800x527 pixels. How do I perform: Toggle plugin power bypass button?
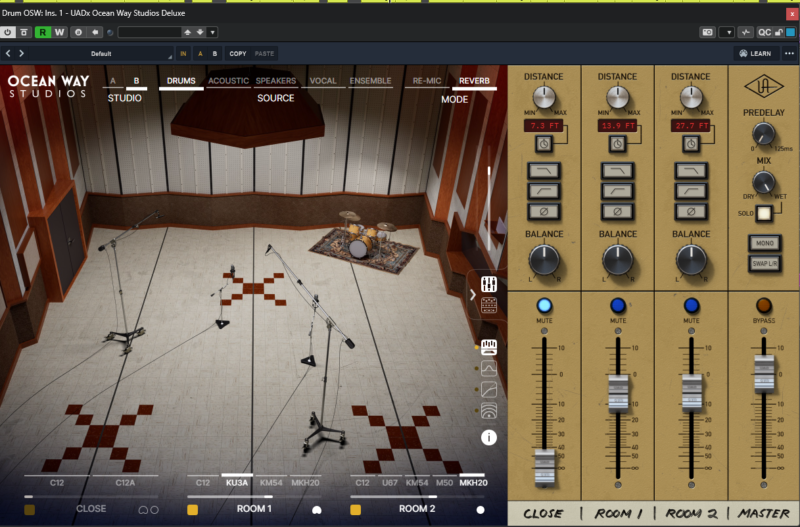(x=8, y=32)
